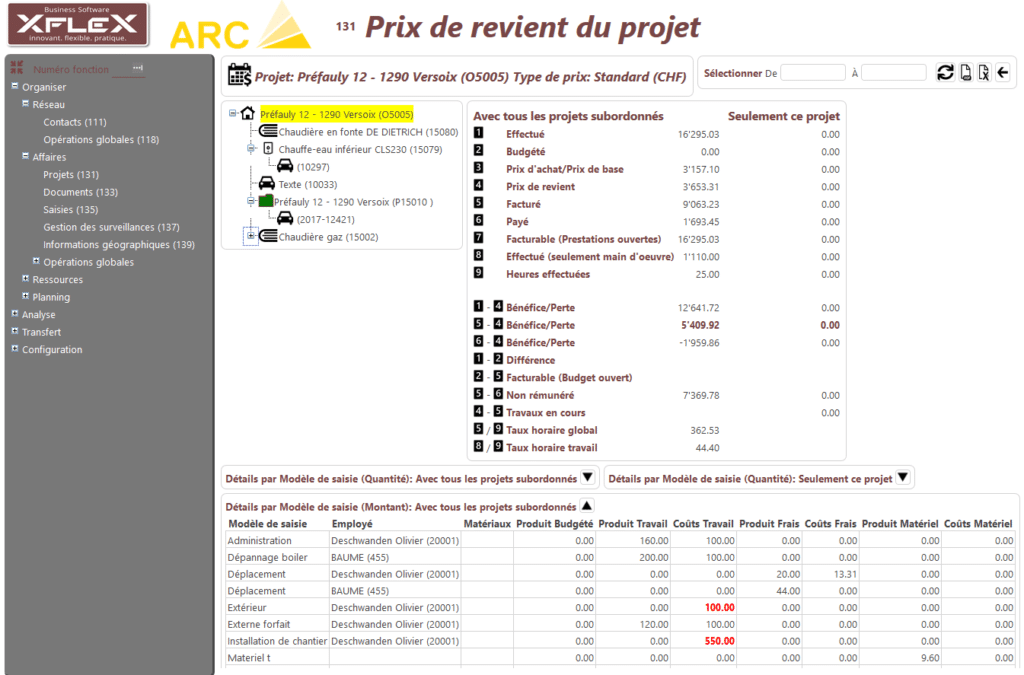This screenshot has height=675, width=1024.
Task: Click the number 7 badge next to Facturable (Prestations ouvertes)
Action: (479, 238)
